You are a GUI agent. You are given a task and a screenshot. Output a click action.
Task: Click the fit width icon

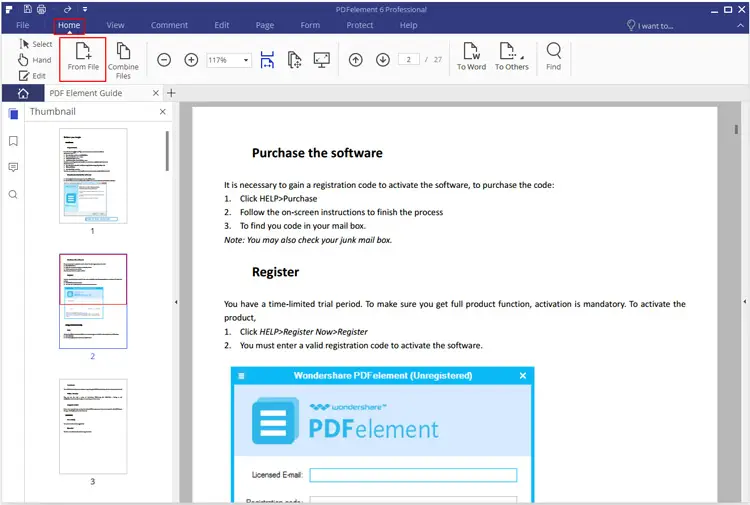pyautogui.click(x=267, y=60)
